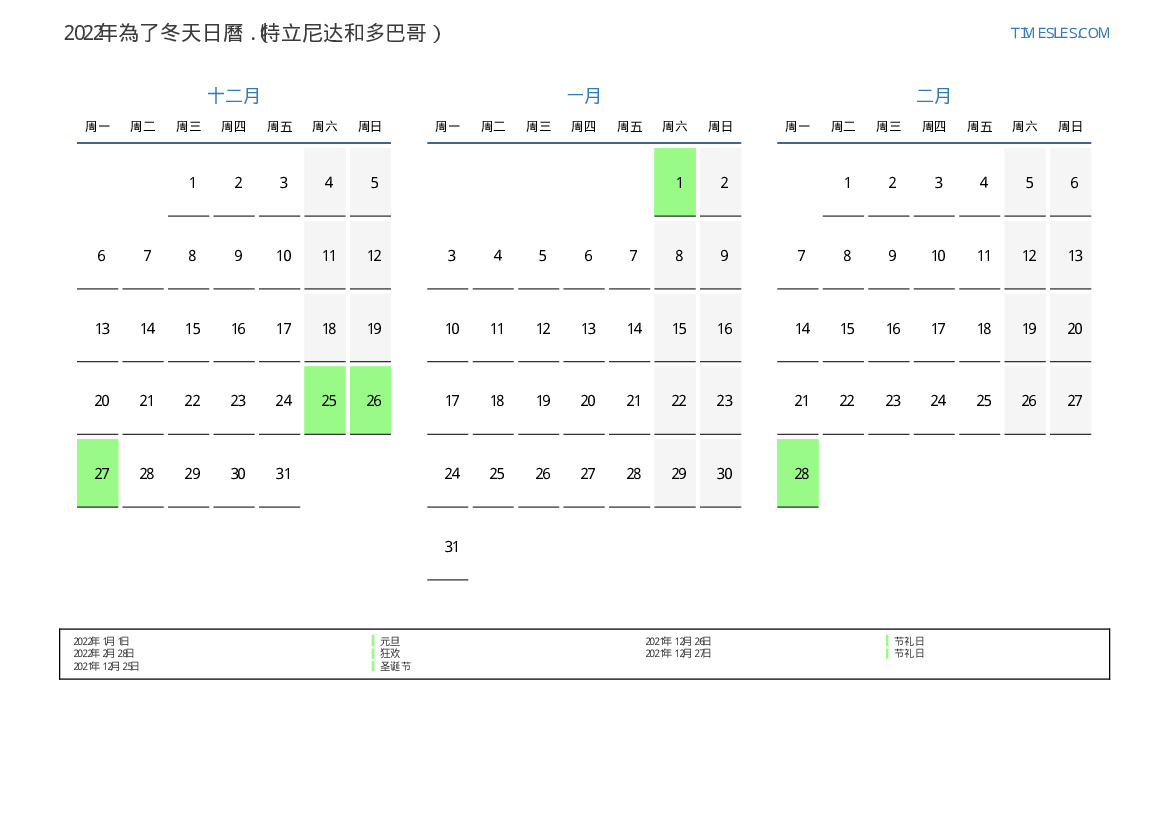Click January 31 in the calendar

tap(448, 546)
